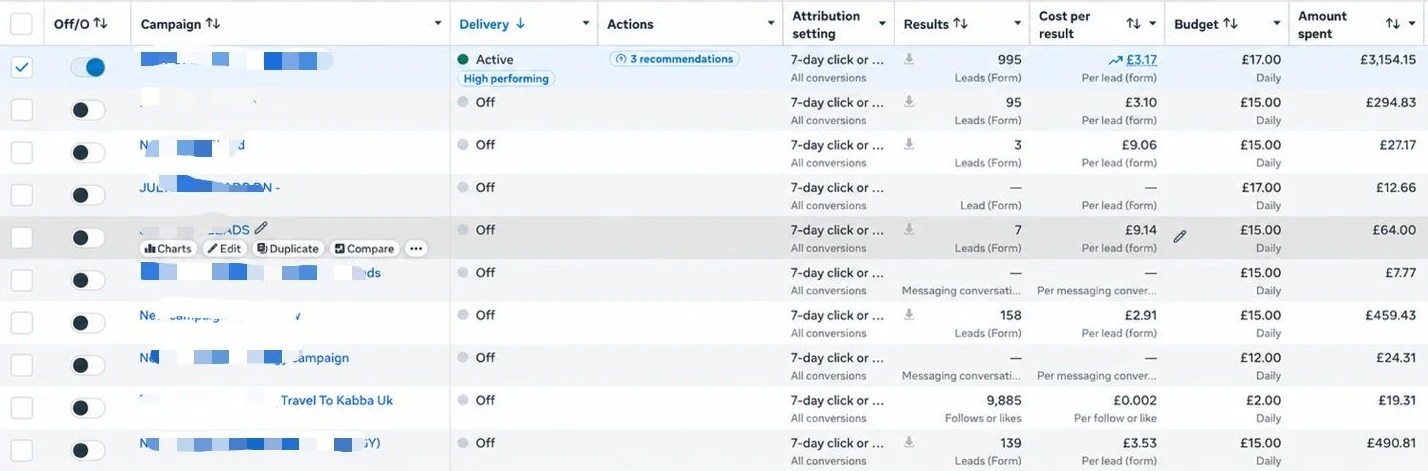Viewport: 1428px width, 471px height.
Task: Turn off the Active campaign toggle switch
Action: click(x=88, y=67)
